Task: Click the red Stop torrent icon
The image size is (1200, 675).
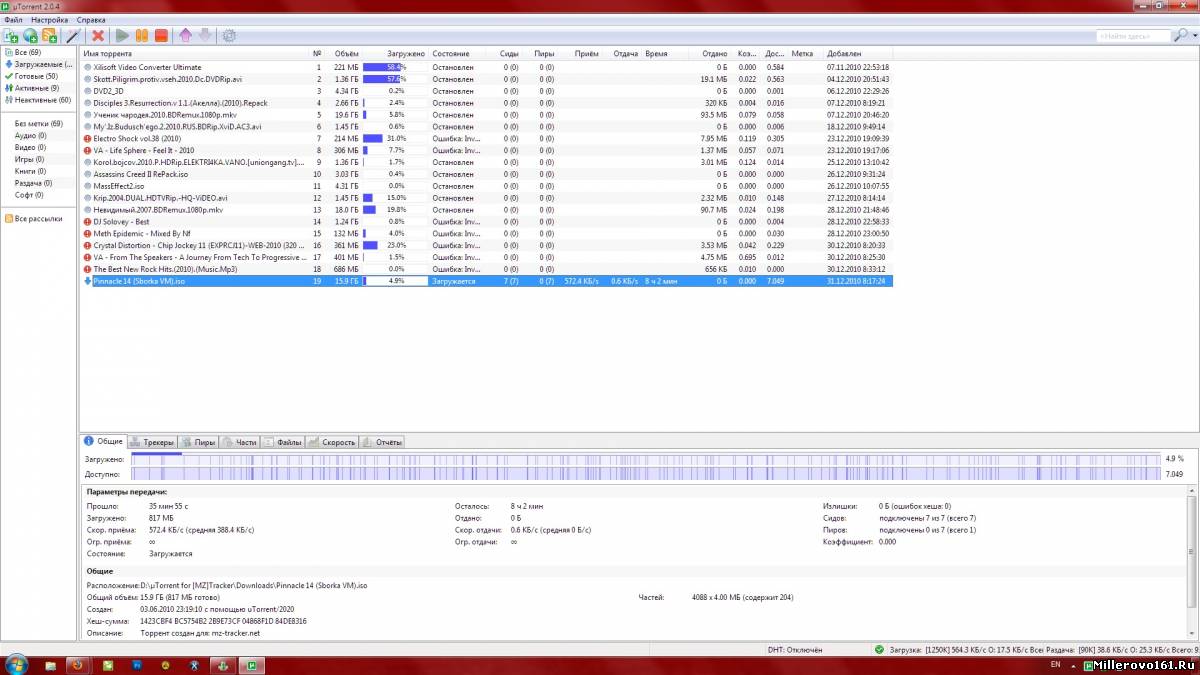Action: pos(161,36)
